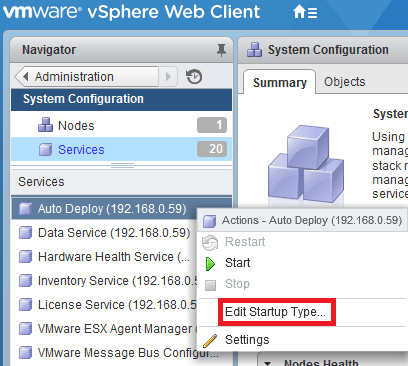Screen dimensions: 408x366
Task: Select the Auto Deploy (192.168.0.59) service
Action: tap(121, 208)
